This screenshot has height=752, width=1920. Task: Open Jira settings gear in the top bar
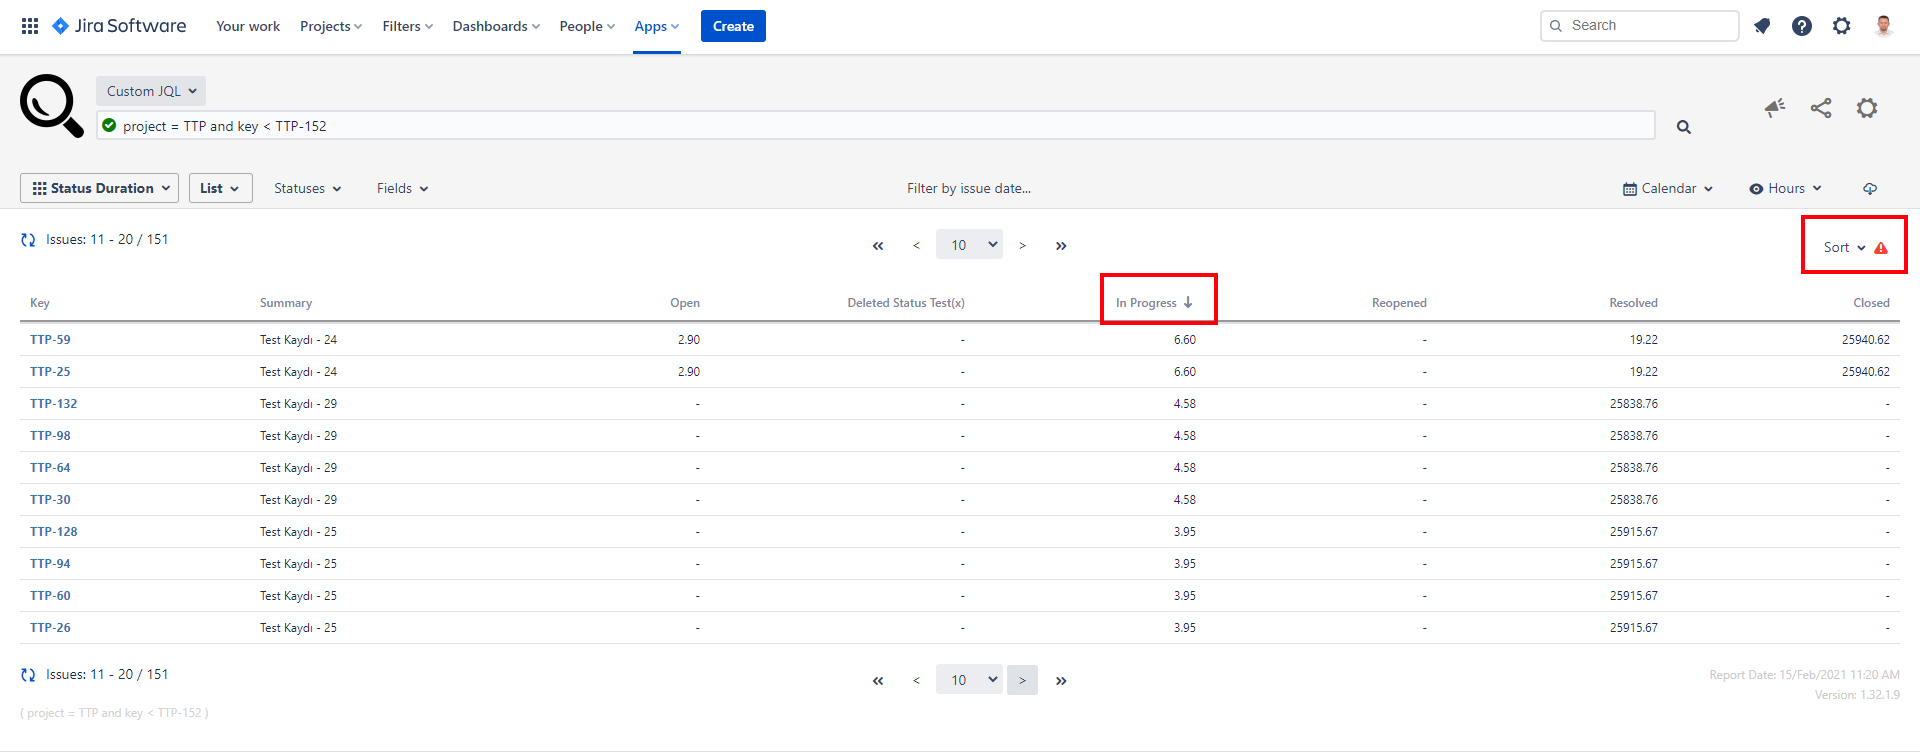(x=1842, y=26)
